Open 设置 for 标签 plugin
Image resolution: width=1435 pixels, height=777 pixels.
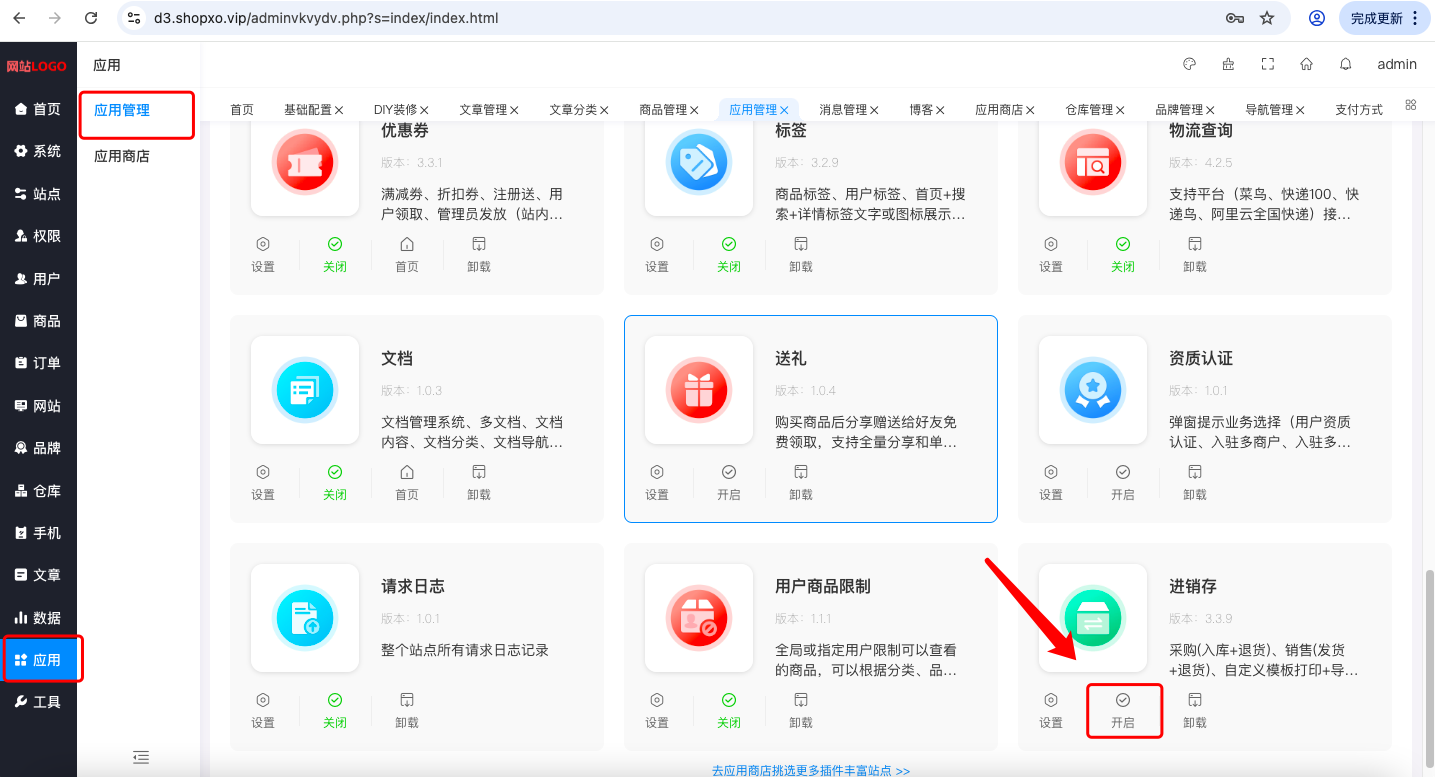[x=657, y=254]
